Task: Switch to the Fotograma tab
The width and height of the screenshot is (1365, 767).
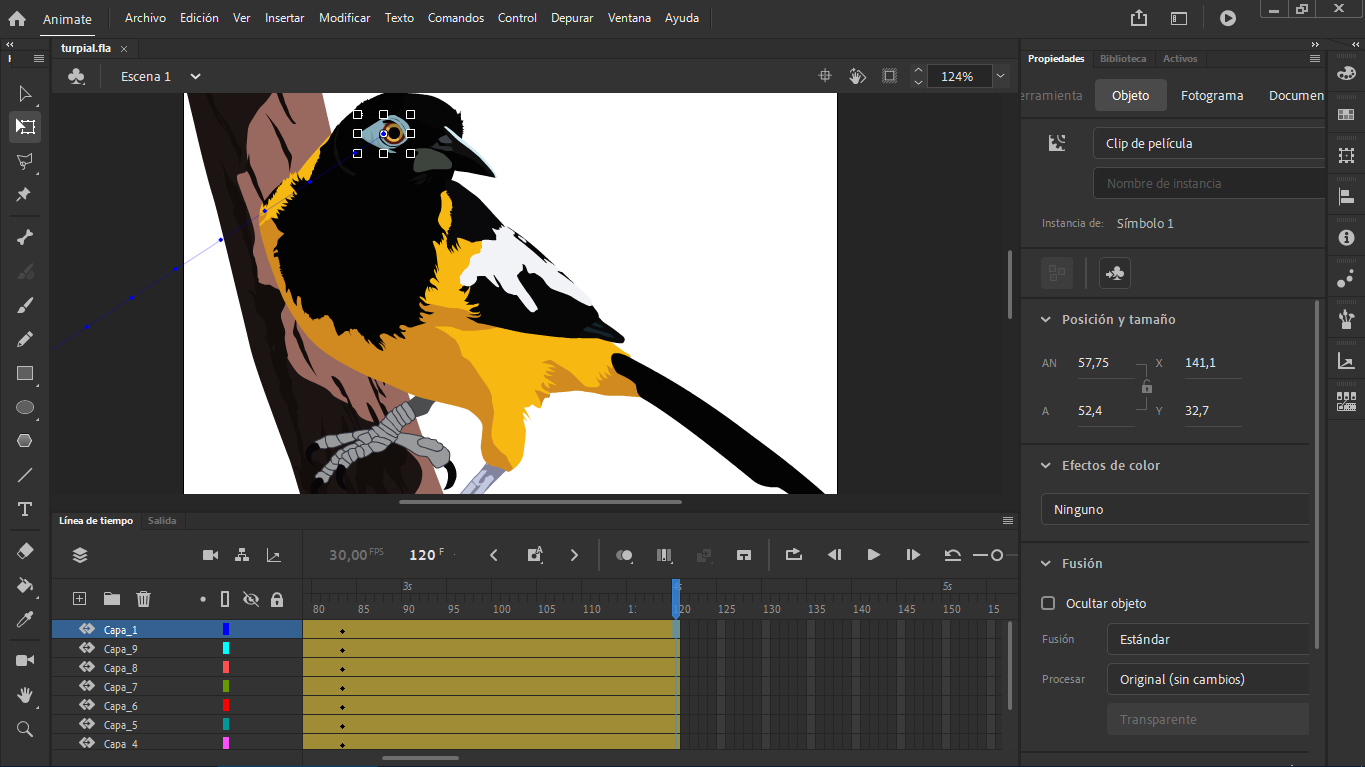Action: [x=1212, y=95]
